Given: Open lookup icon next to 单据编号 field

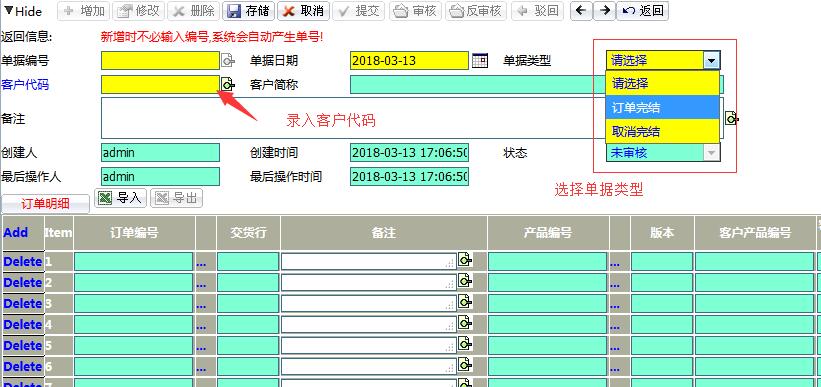Looking at the screenshot, I should 227,61.
